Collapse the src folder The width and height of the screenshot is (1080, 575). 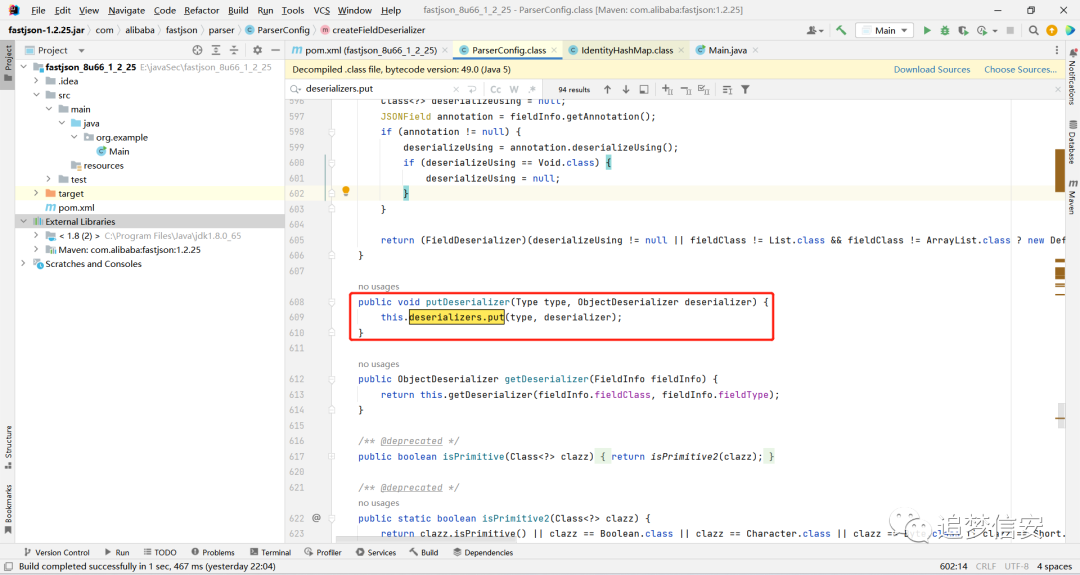pyautogui.click(x=37, y=95)
